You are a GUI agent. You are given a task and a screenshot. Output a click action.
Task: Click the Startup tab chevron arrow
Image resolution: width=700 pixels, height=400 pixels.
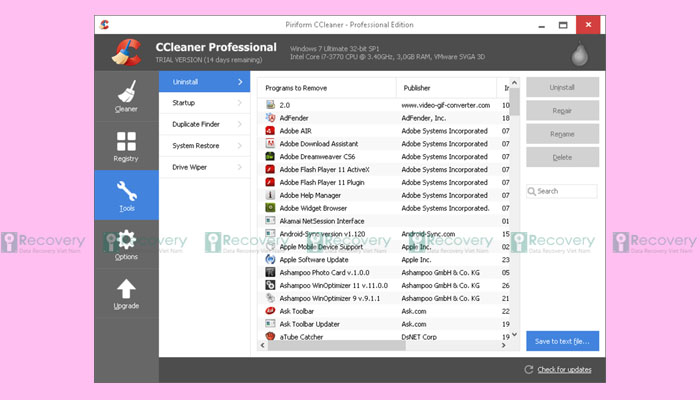pos(240,103)
